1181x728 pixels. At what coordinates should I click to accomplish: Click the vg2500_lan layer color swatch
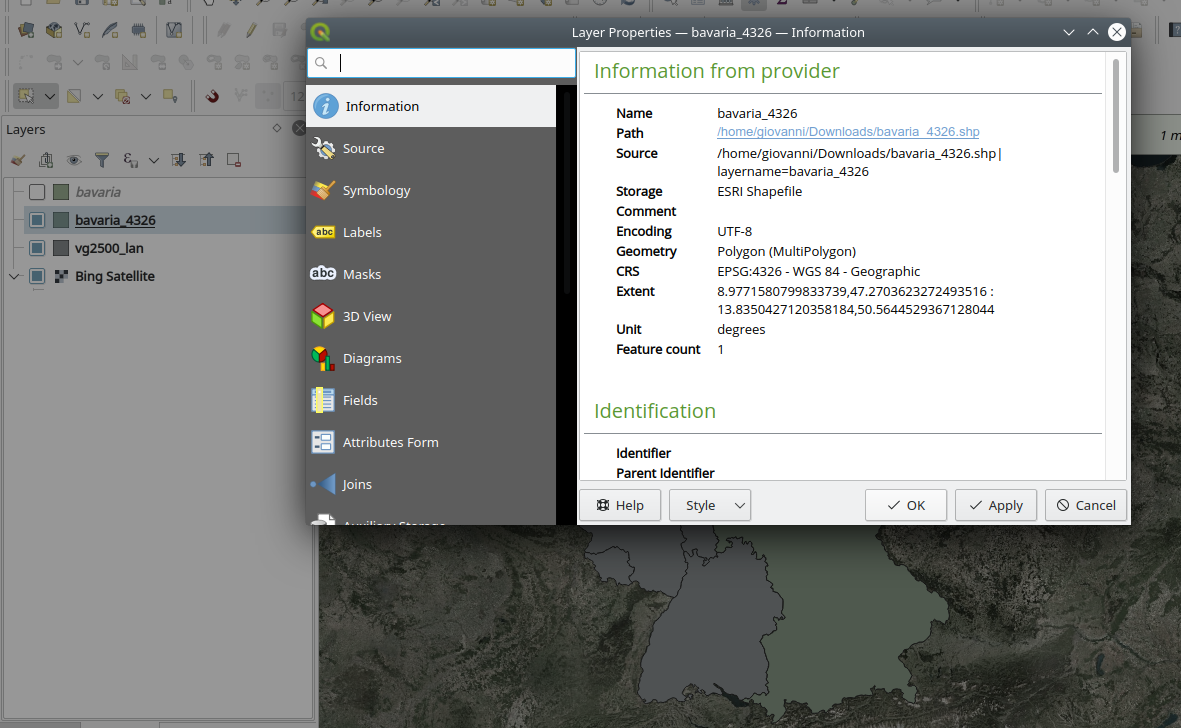pyautogui.click(x=61, y=248)
